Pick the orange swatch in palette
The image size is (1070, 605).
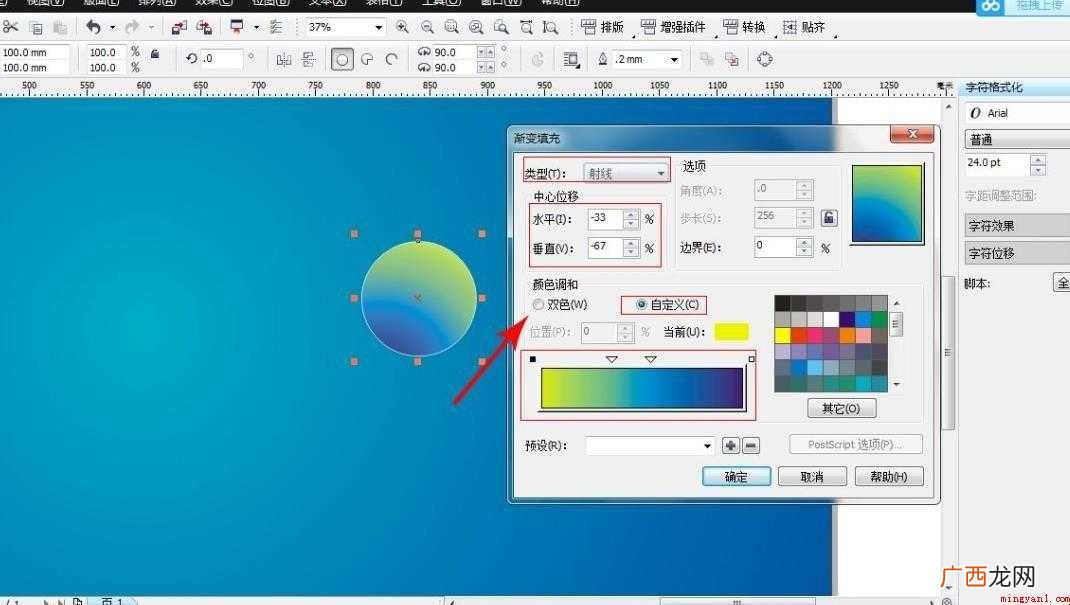847,335
